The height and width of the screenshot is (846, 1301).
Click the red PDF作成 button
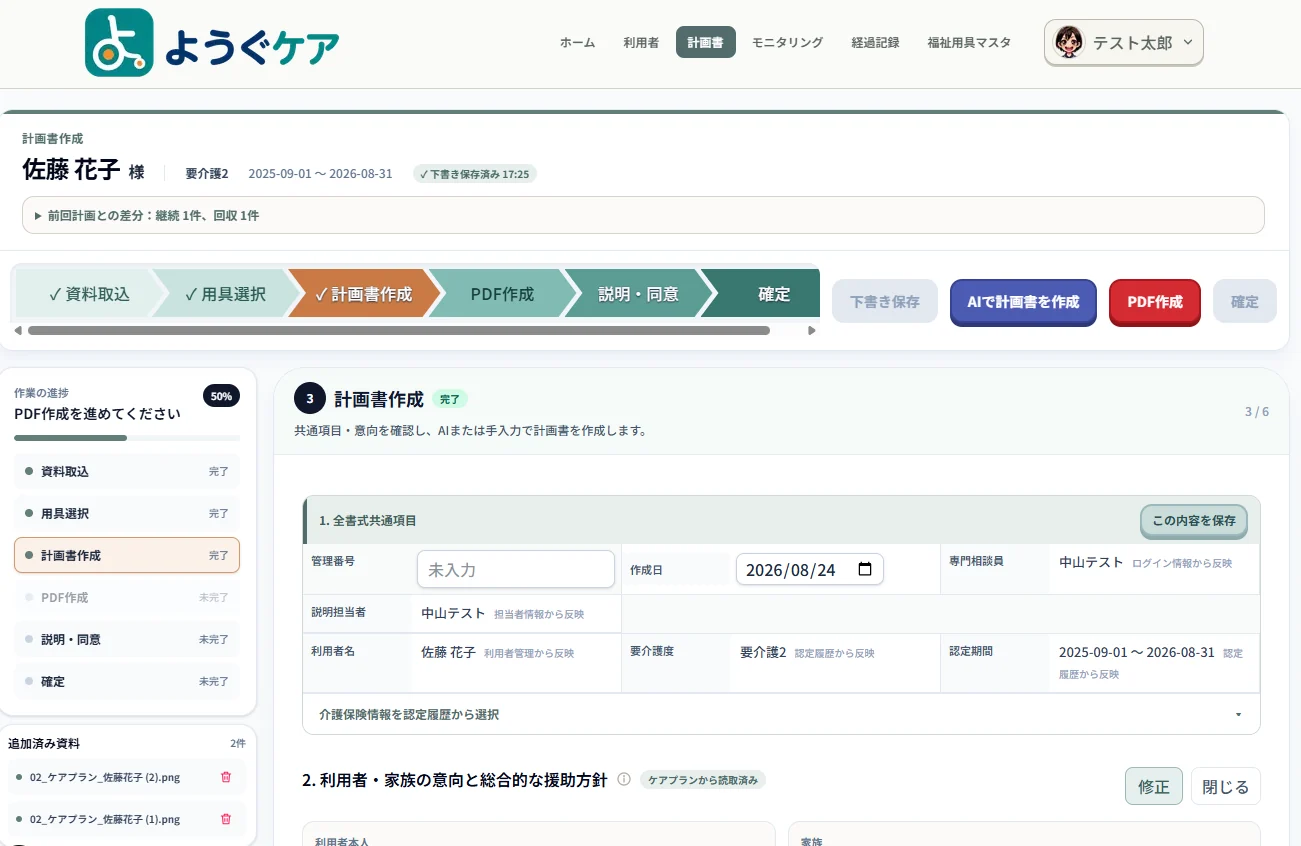click(1155, 302)
